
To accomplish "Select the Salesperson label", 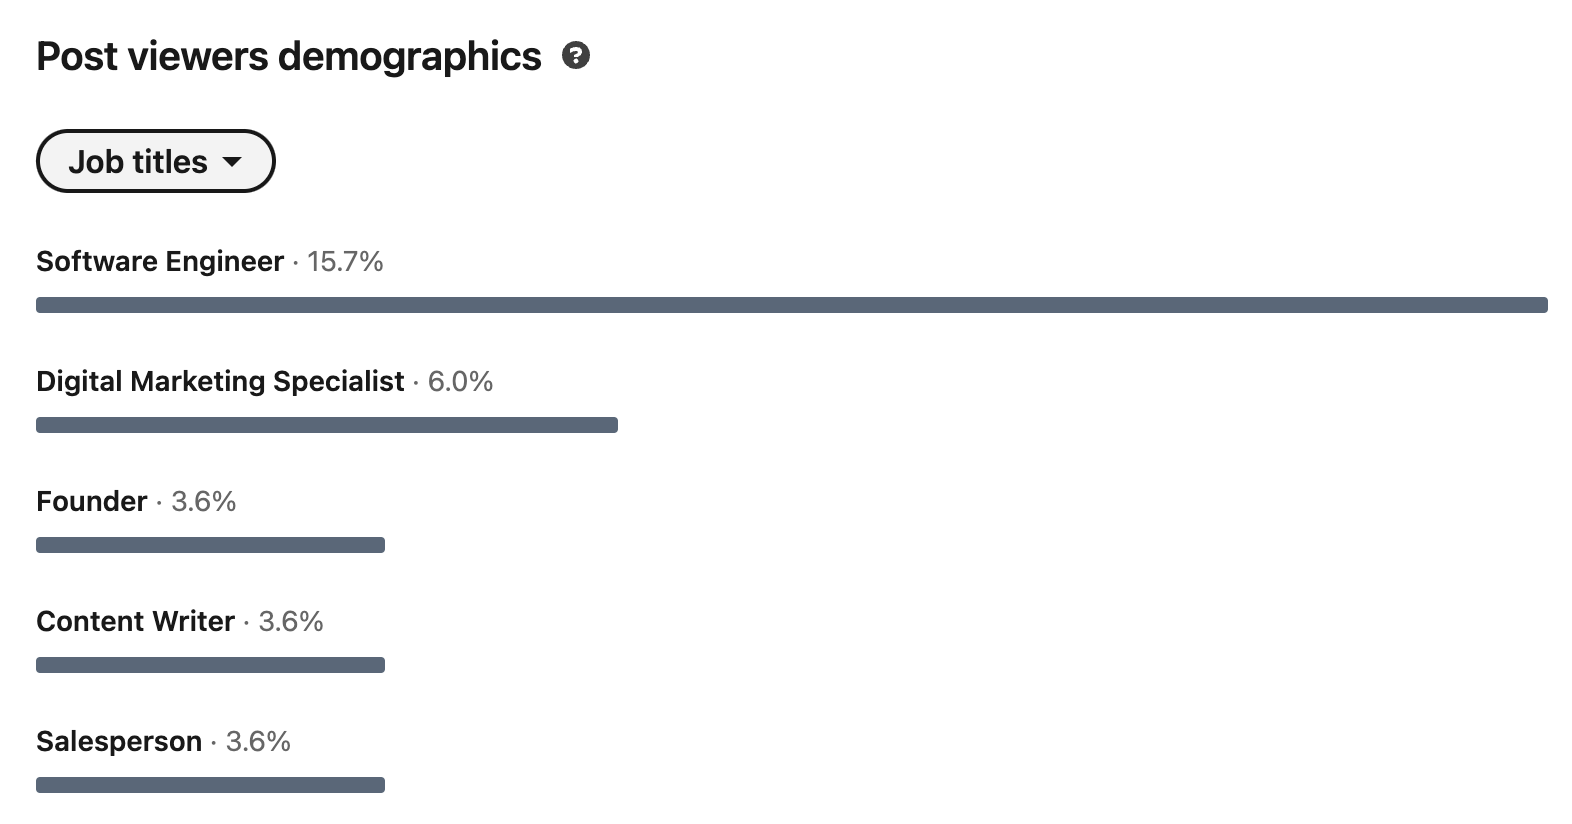I will 119,741.
